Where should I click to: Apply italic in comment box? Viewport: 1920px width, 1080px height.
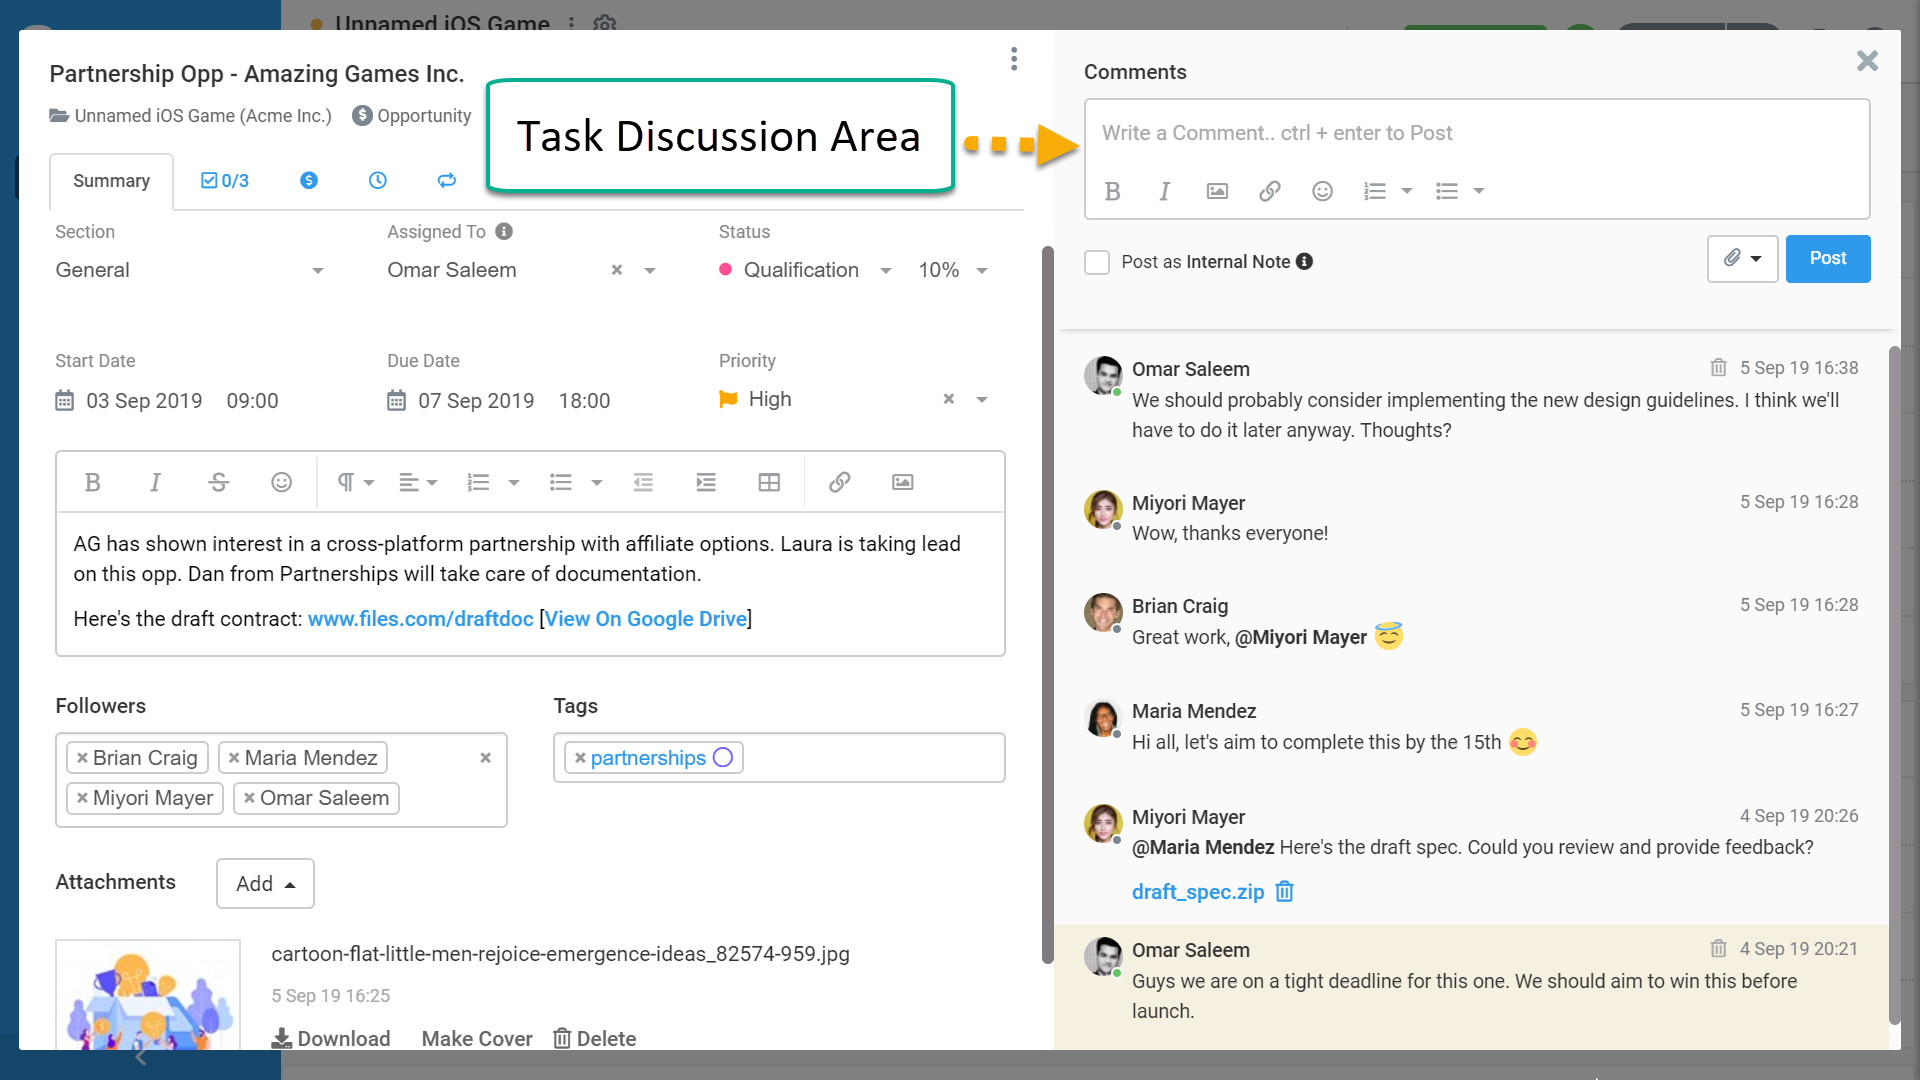tap(1165, 191)
